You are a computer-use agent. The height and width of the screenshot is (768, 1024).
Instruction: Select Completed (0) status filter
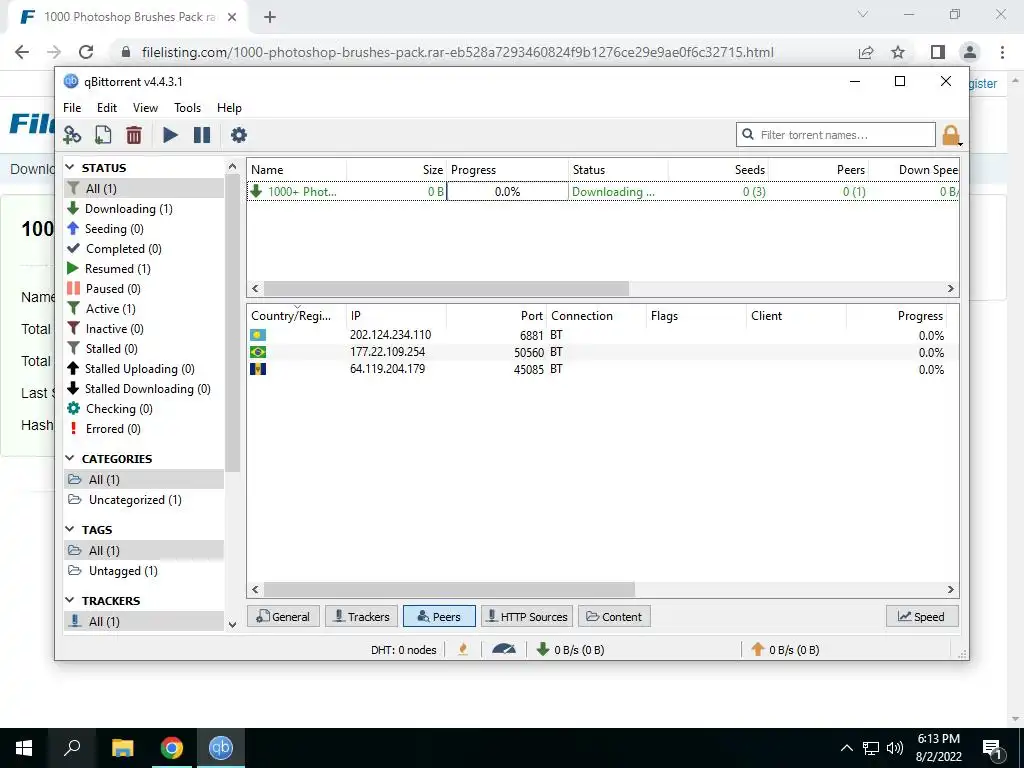click(144, 249)
